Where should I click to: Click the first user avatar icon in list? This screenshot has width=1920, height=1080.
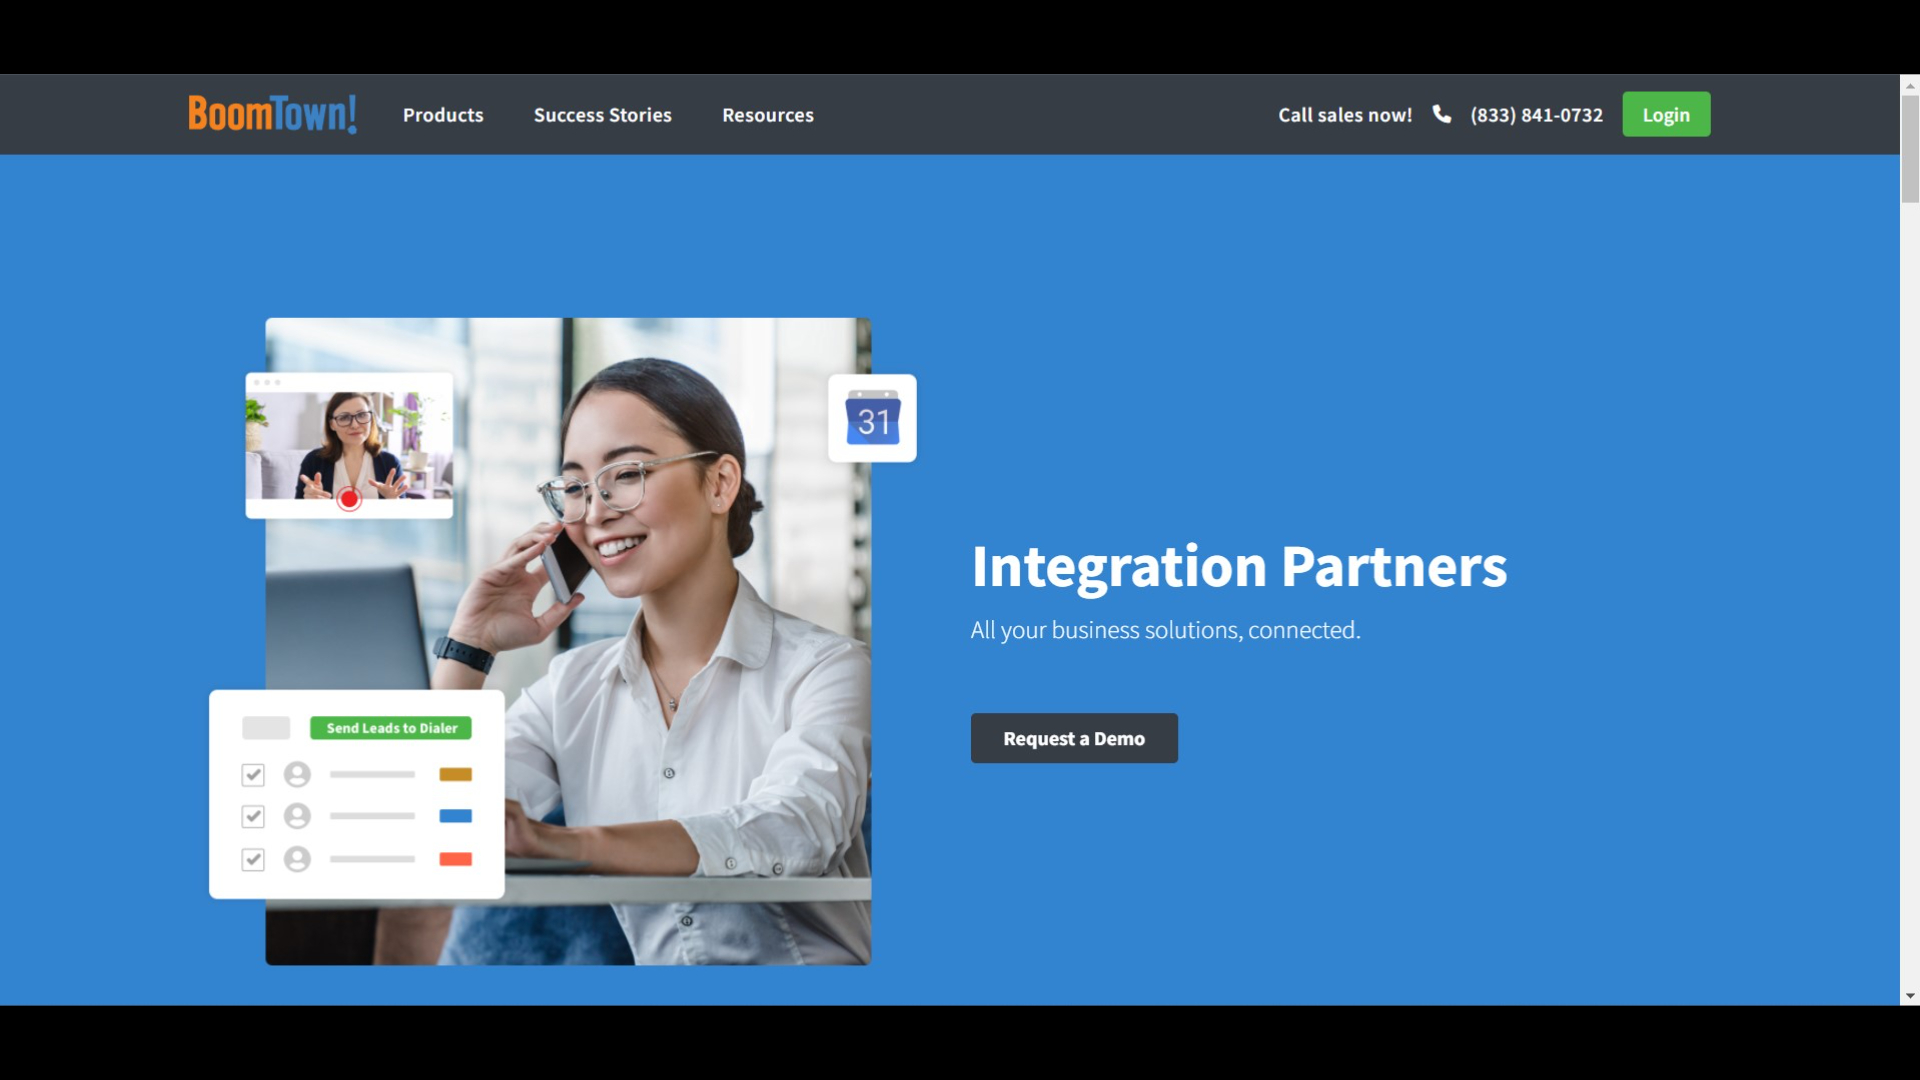(297, 774)
